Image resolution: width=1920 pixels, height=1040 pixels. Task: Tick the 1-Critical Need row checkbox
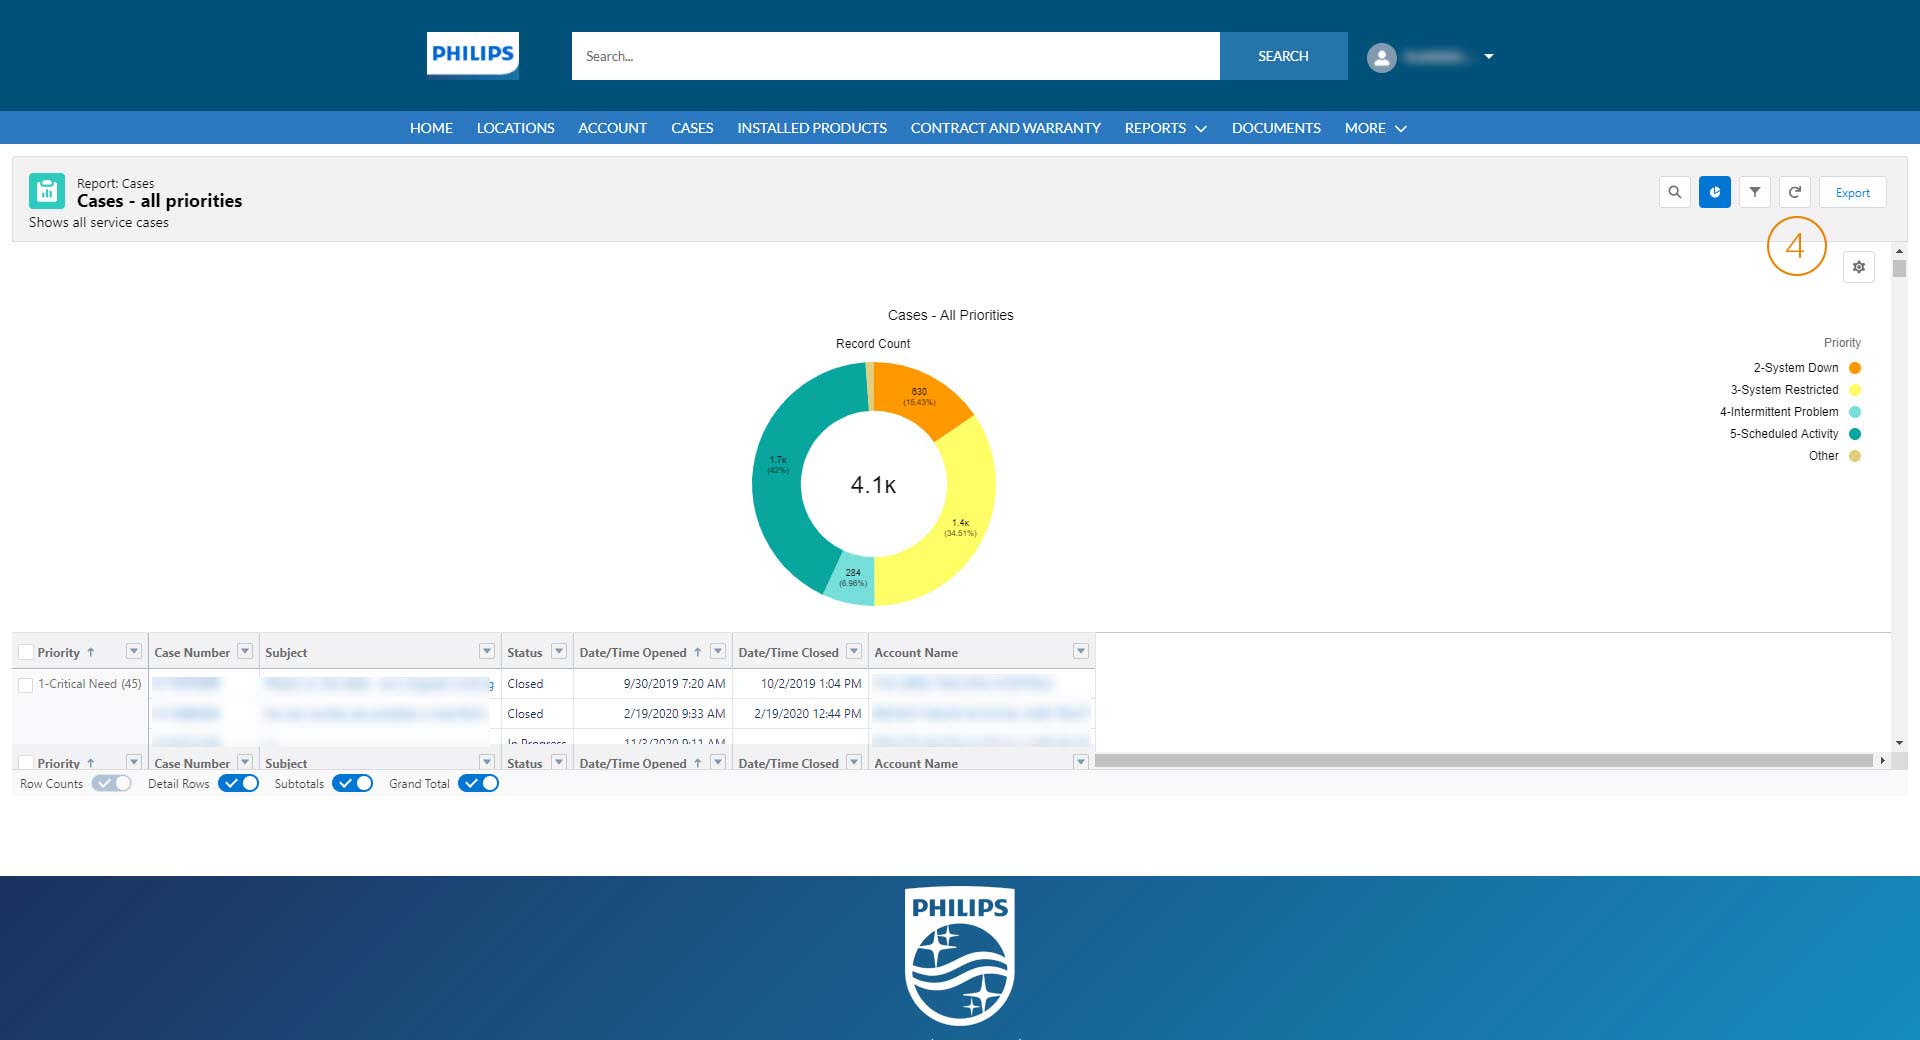coord(26,685)
